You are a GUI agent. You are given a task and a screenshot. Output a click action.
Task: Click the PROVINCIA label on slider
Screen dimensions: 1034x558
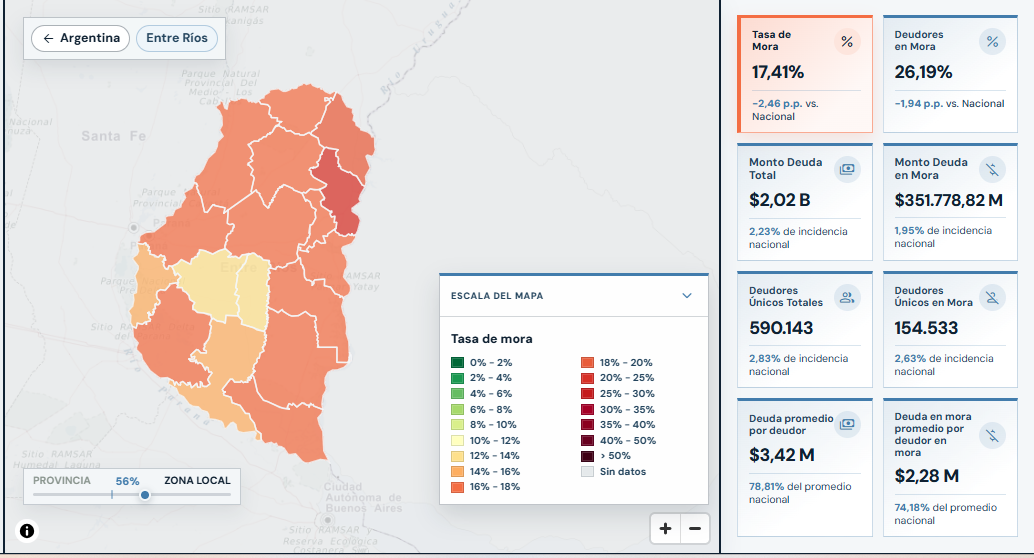[x=62, y=480]
